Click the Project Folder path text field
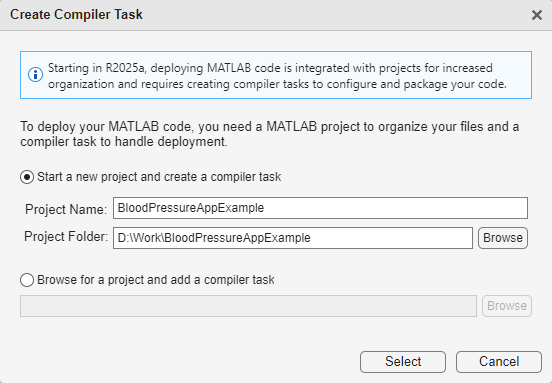The width and height of the screenshot is (552, 383). click(x=293, y=238)
